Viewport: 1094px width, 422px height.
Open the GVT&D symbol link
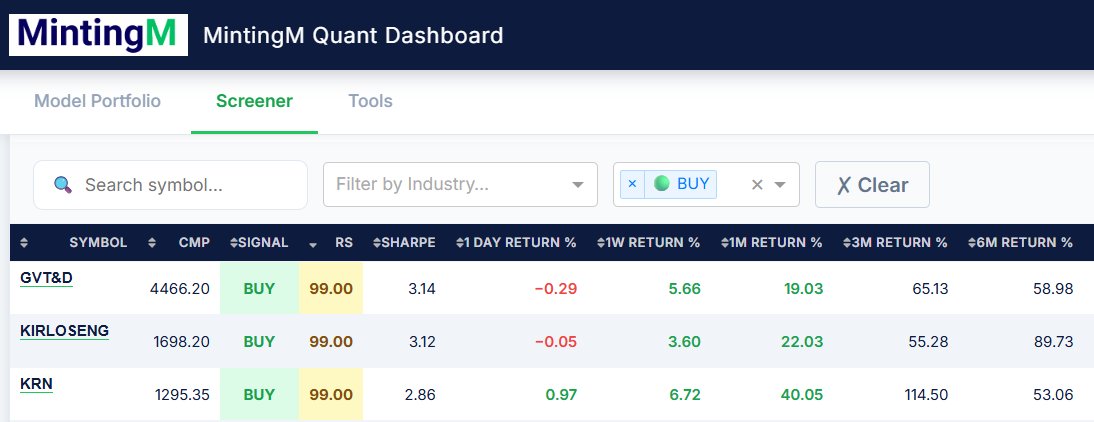[46, 278]
